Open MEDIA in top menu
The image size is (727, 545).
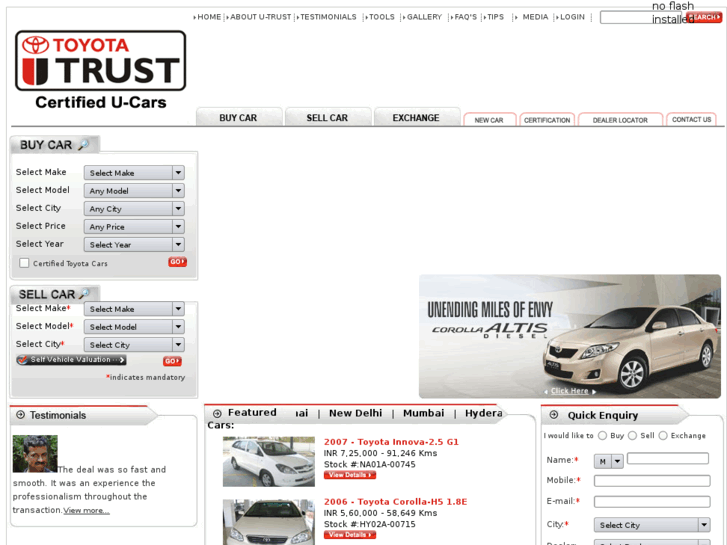(534, 17)
